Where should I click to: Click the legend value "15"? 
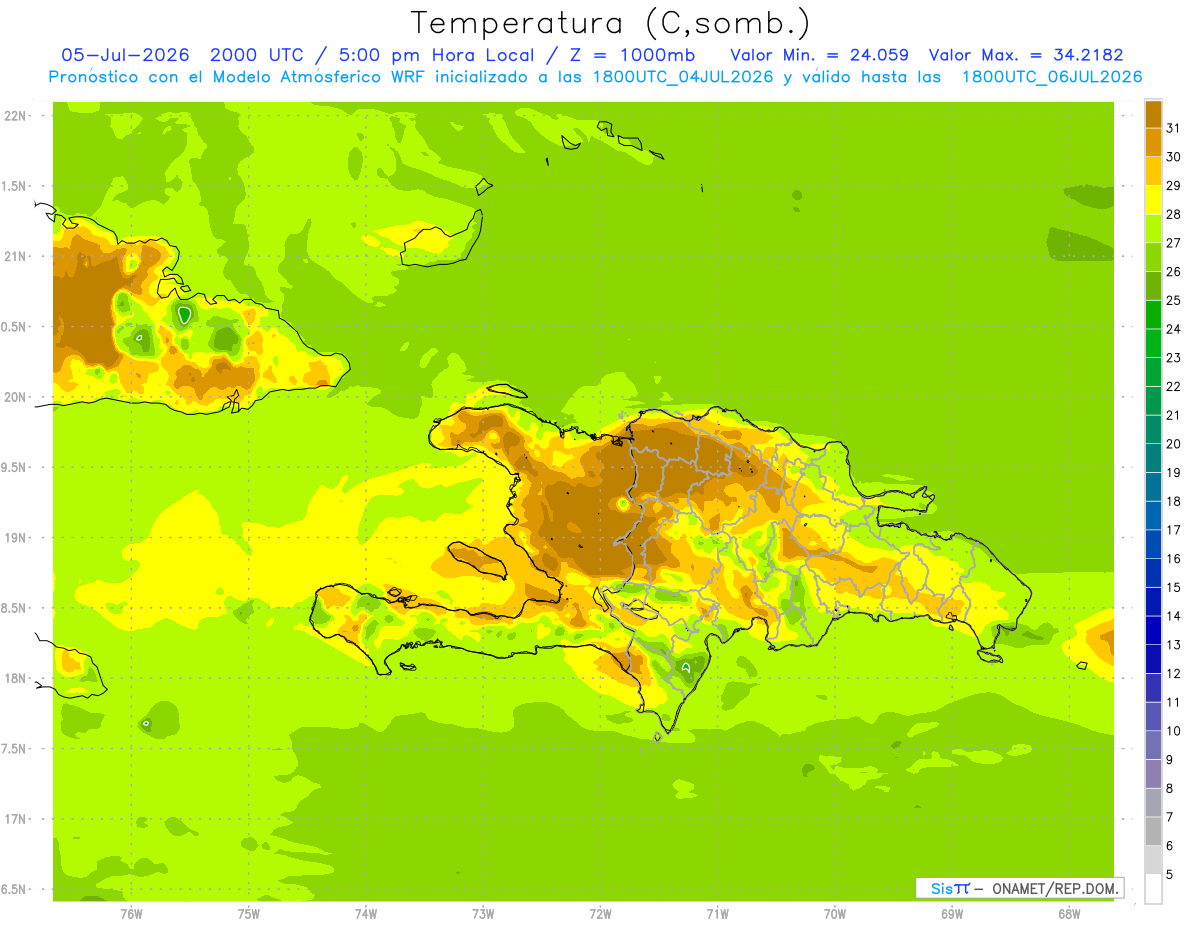click(1173, 587)
